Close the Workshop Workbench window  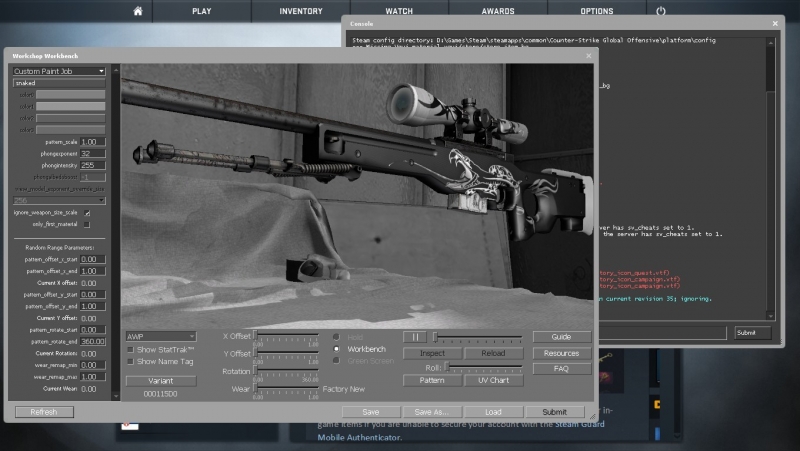(x=589, y=56)
